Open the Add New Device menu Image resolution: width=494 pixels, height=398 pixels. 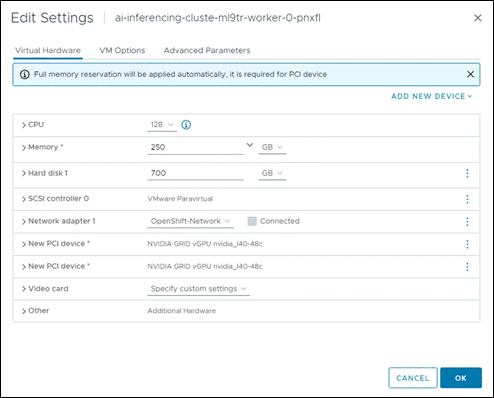pyautogui.click(x=432, y=96)
